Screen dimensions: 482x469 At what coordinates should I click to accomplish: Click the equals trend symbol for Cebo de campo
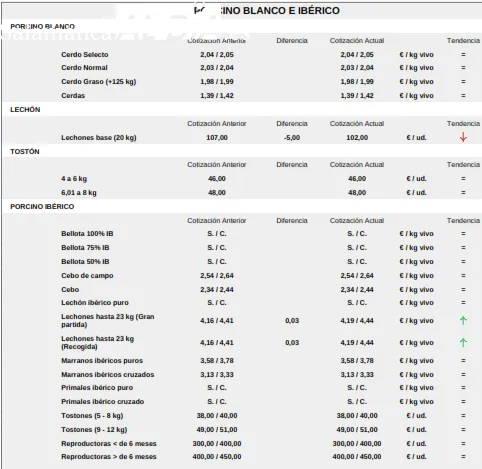click(x=463, y=276)
